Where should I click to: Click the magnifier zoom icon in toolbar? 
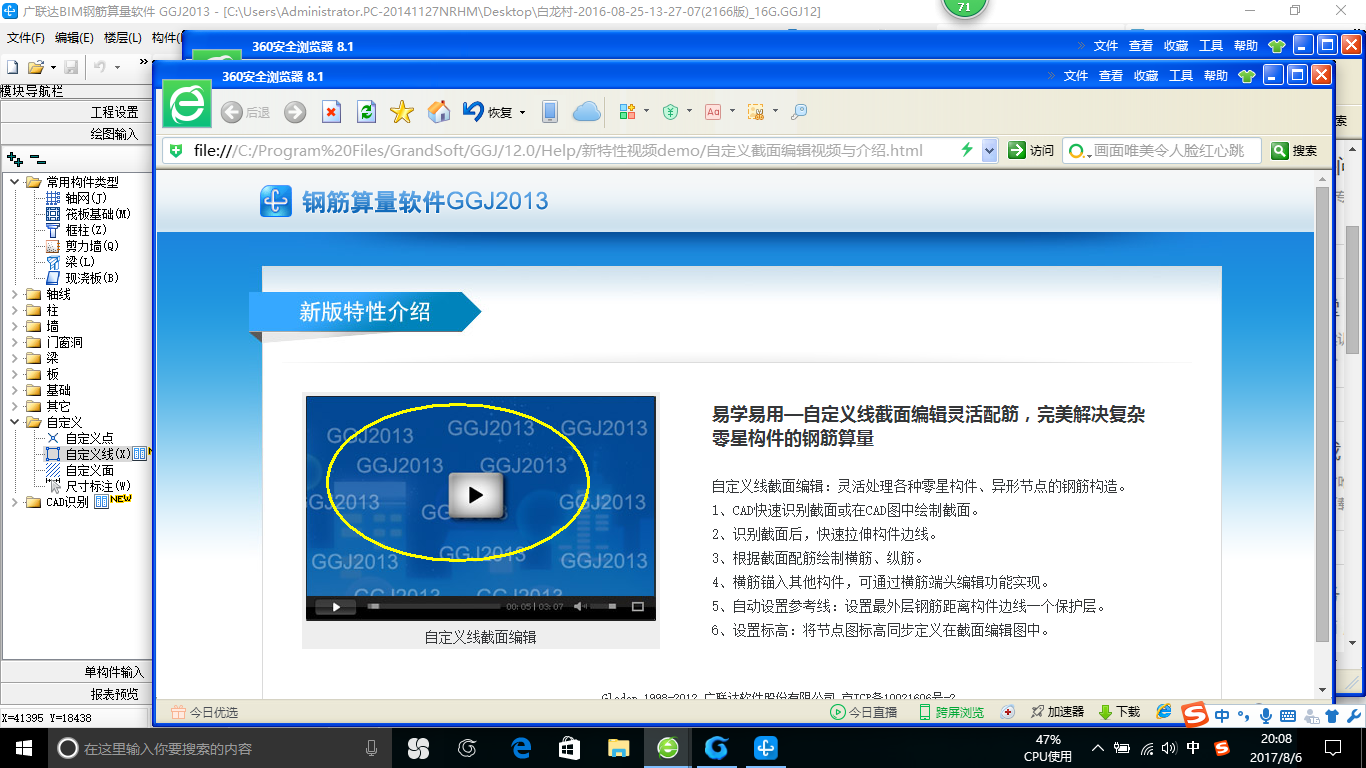[799, 112]
